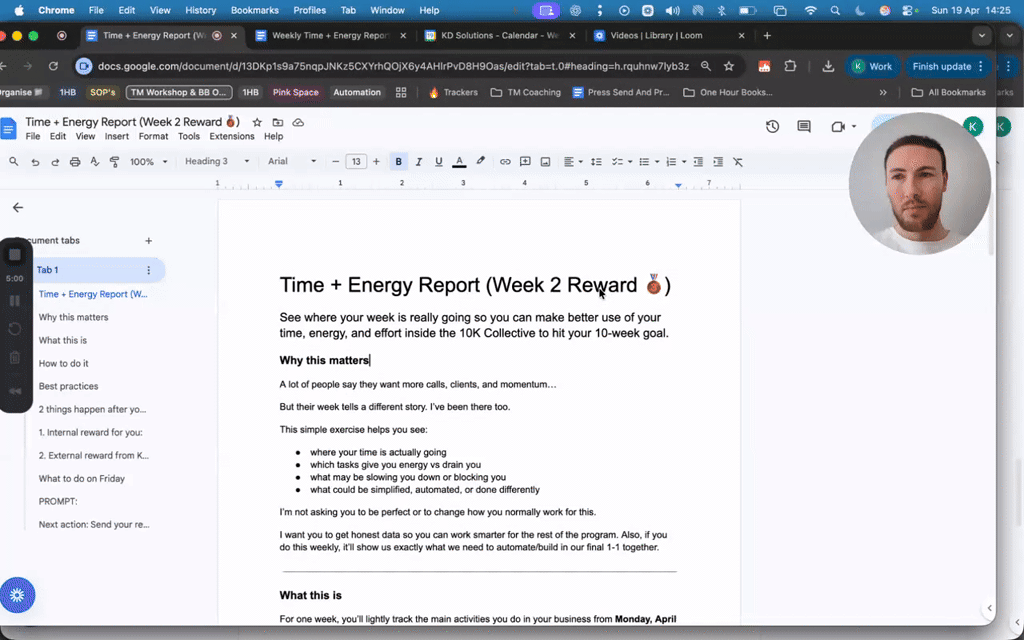Viewport: 1024px width, 640px height.
Task: Switch to the KD Solutions Calendar tab
Action: coord(500,36)
